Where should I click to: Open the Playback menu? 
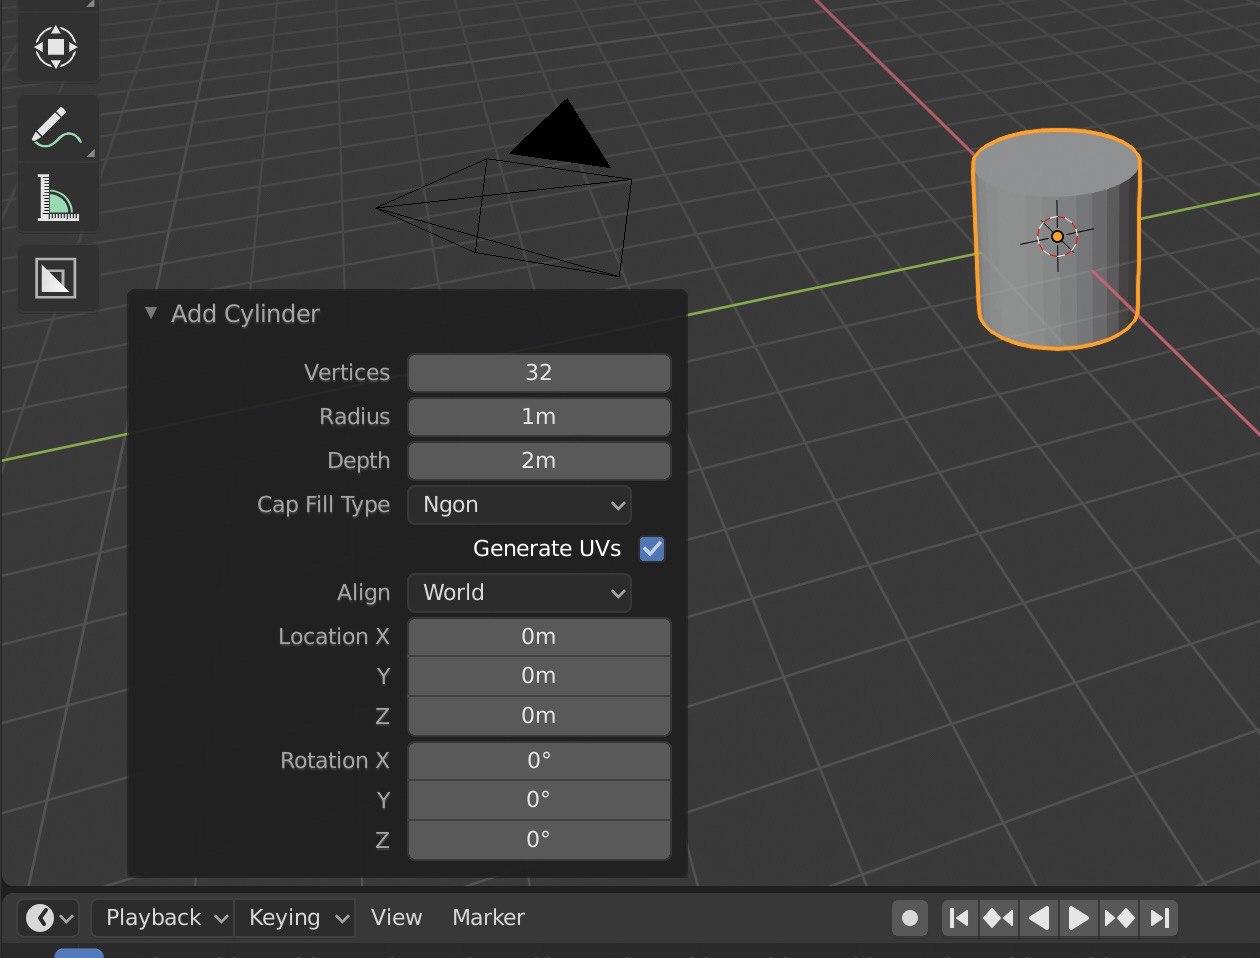[163, 918]
